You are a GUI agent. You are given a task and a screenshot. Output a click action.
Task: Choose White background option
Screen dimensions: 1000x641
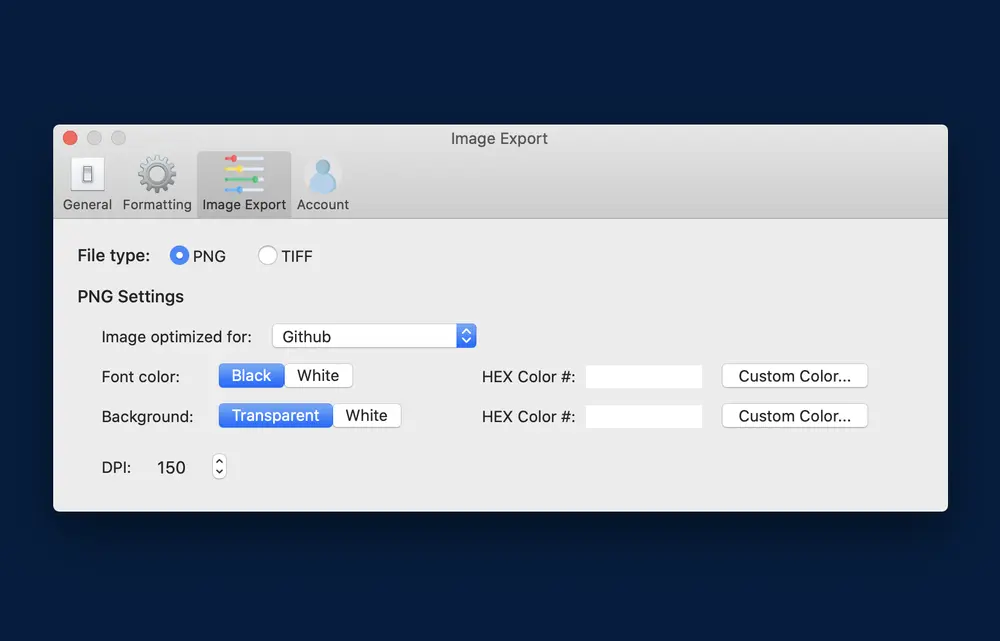[366, 416]
